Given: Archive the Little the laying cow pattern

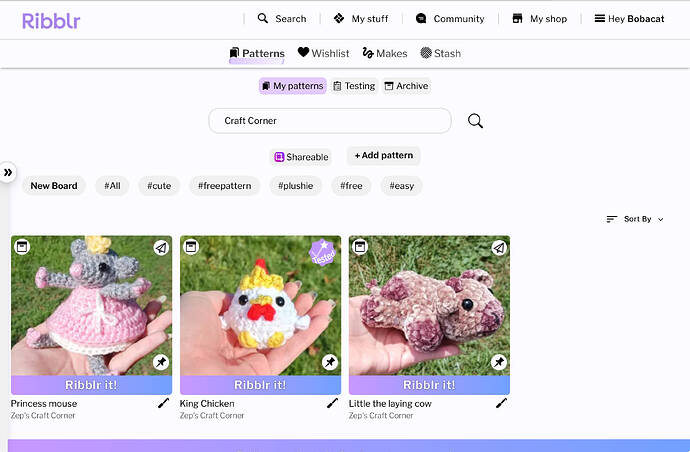Looking at the screenshot, I should tap(360, 246).
